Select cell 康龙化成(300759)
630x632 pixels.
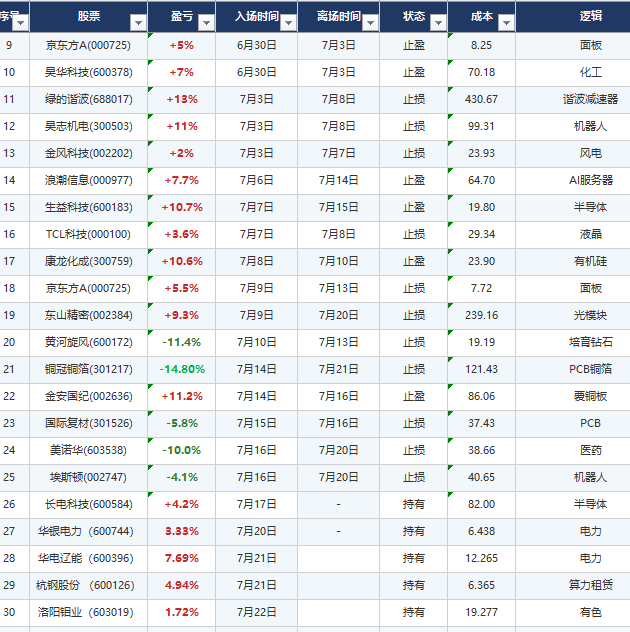click(88, 261)
